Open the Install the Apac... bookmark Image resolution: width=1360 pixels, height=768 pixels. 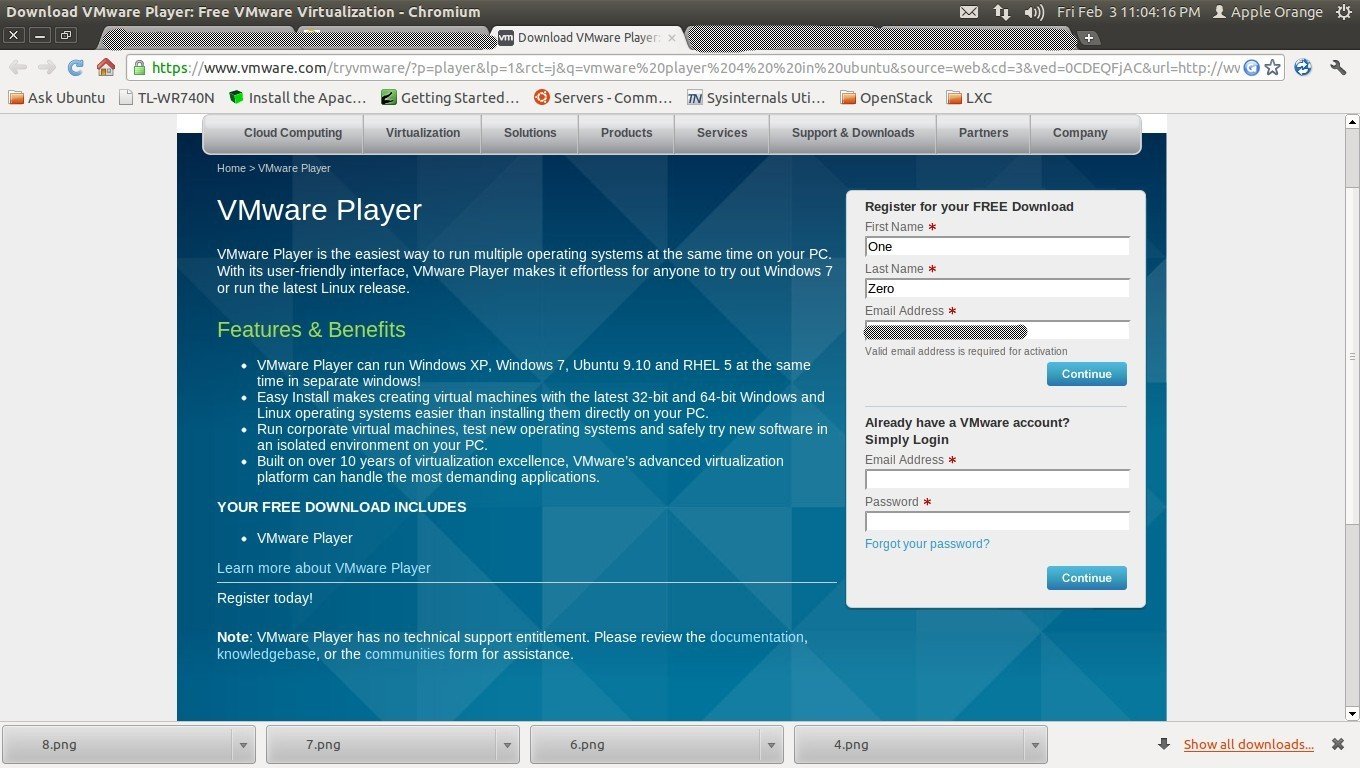[x=298, y=98]
